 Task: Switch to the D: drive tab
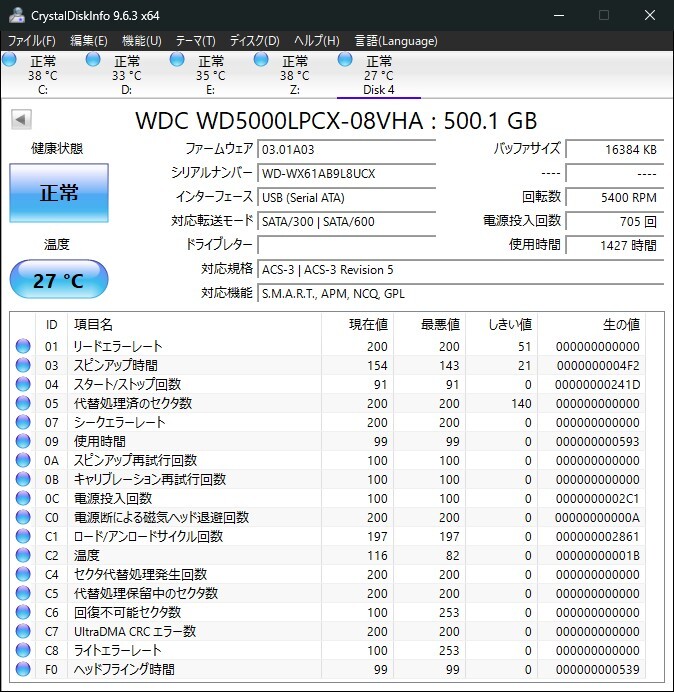tap(127, 74)
